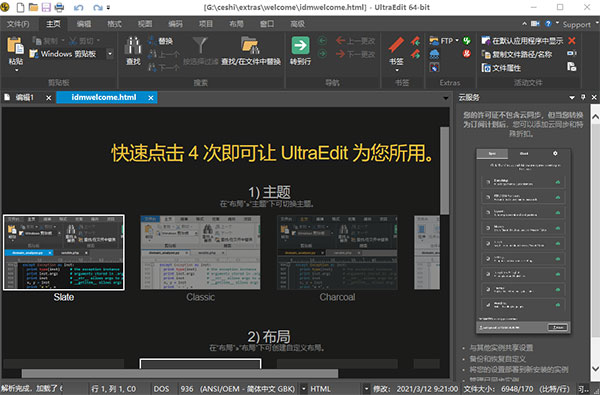Click the blue cloud services icon in Extras
This screenshot has width=600, height=395.
click(434, 54)
